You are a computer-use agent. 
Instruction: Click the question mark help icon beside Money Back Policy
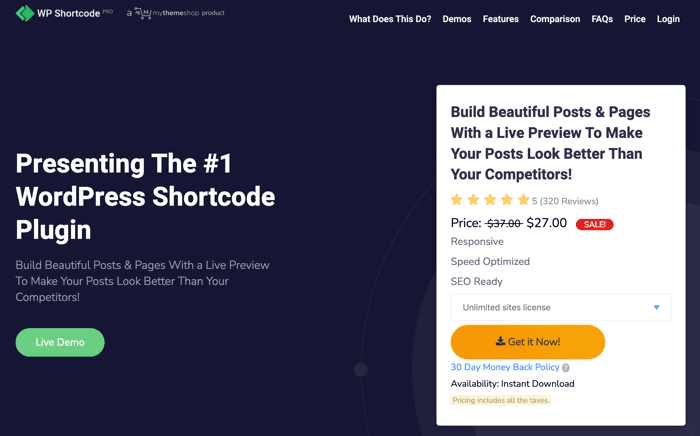[566, 368]
